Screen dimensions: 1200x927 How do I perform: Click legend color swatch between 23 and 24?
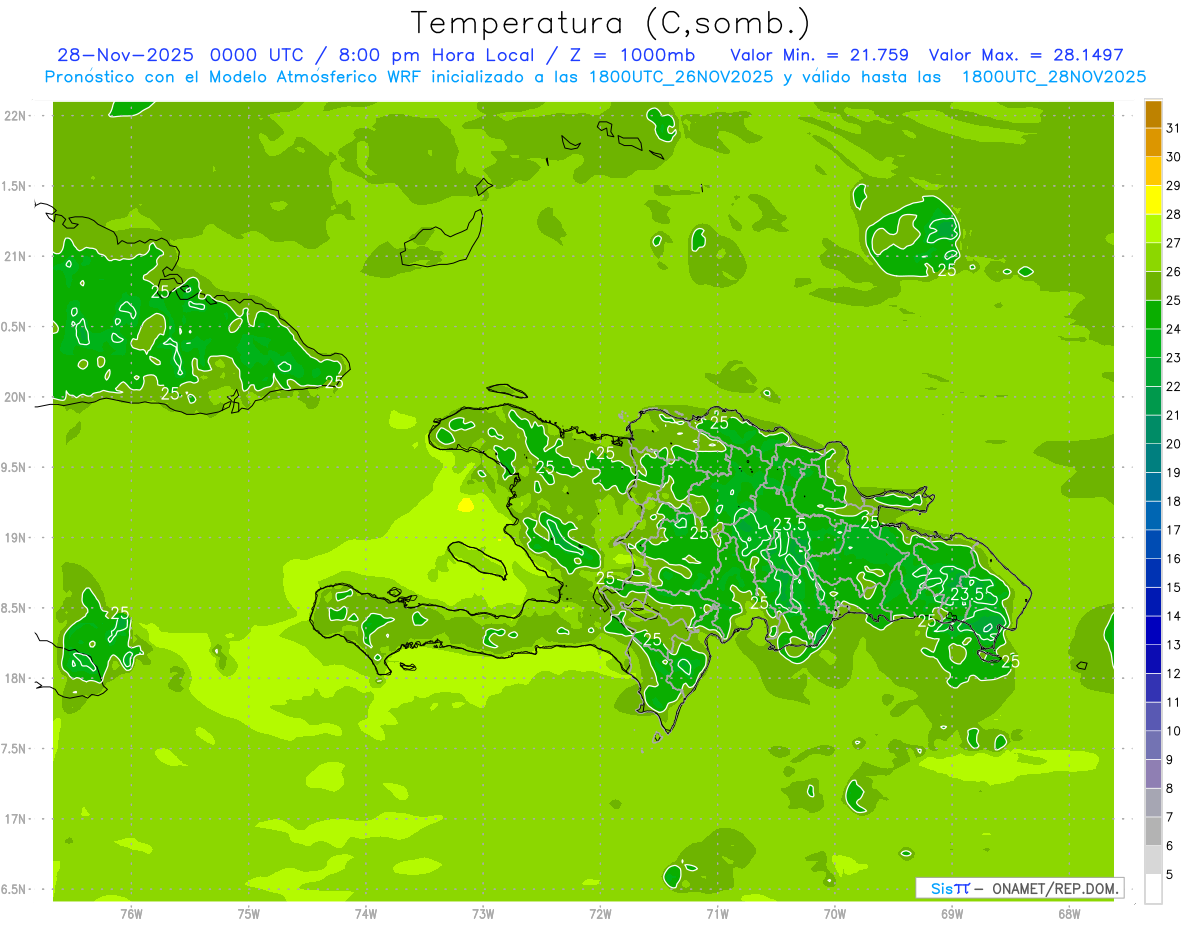click(x=1153, y=343)
